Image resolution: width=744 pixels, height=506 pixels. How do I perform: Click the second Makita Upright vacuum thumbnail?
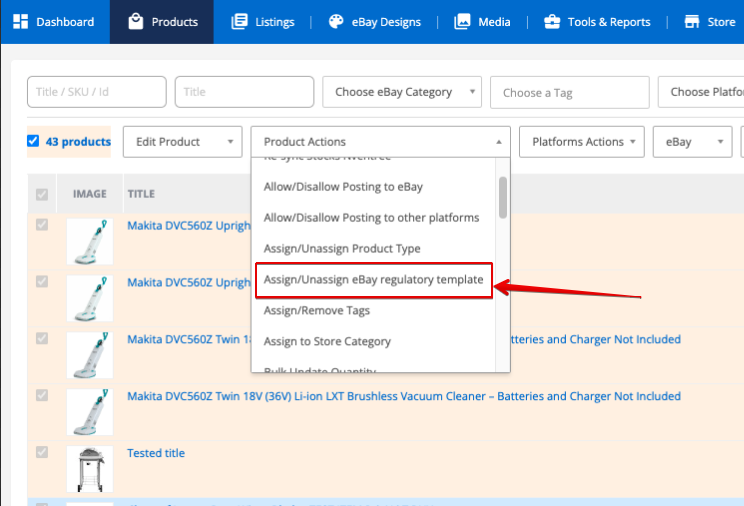(90, 299)
